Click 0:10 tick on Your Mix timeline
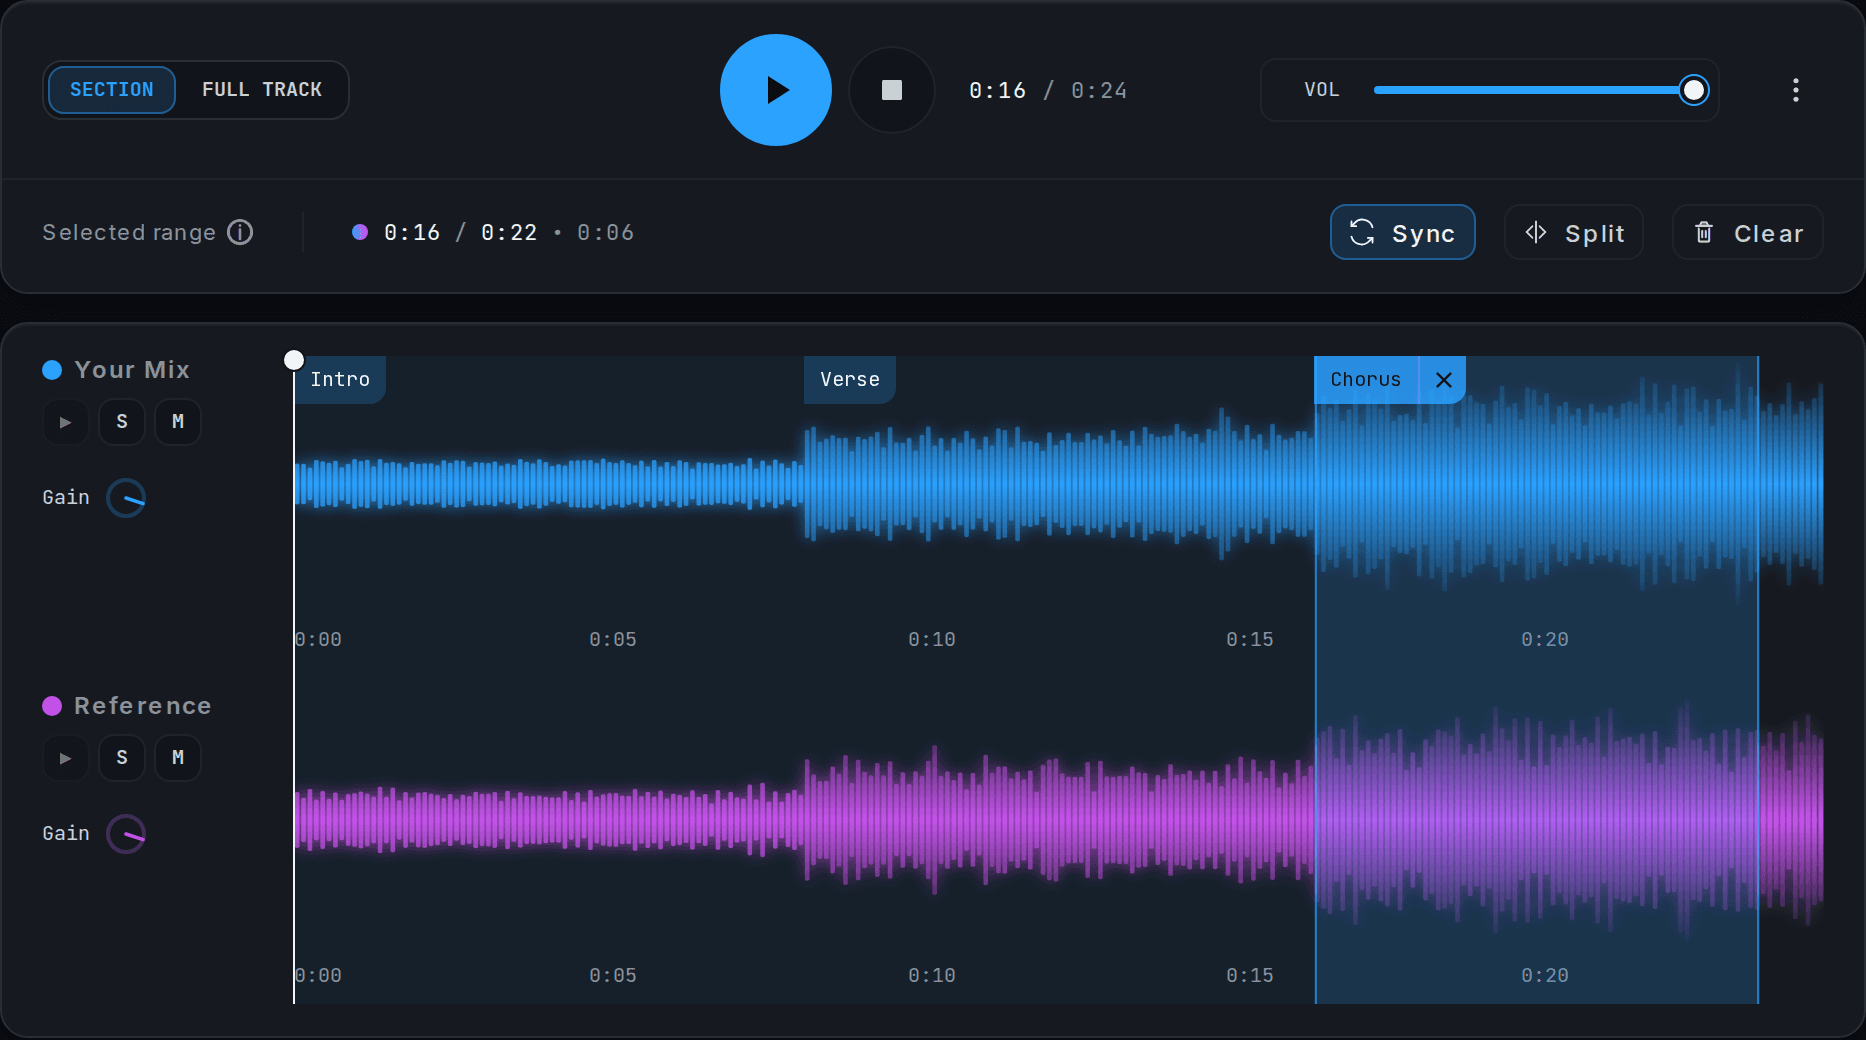This screenshot has width=1866, height=1040. [932, 640]
